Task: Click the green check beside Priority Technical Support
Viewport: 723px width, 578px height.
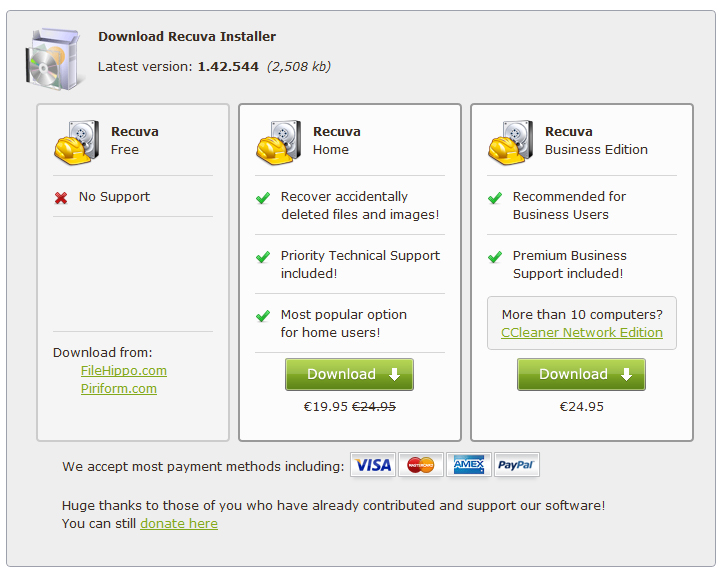Action: click(x=263, y=257)
